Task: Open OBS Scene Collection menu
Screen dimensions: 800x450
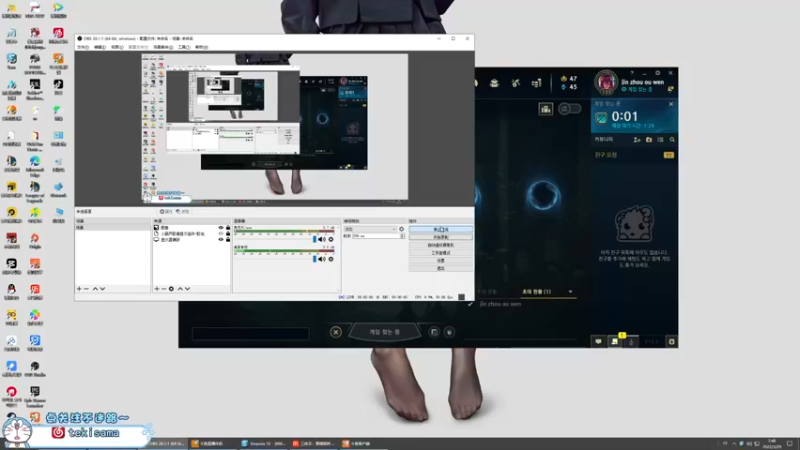Action: coord(163,47)
